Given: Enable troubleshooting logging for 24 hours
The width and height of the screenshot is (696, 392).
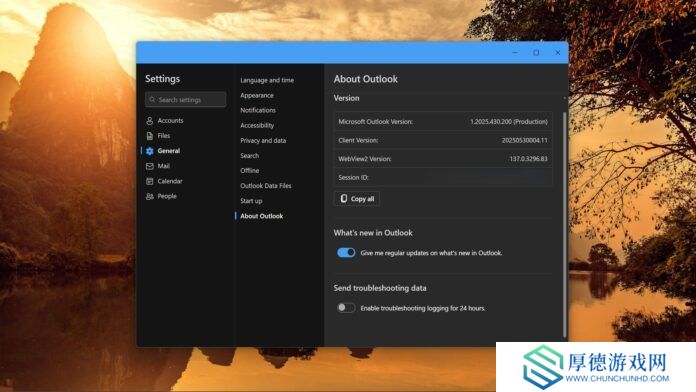Looking at the screenshot, I should click(x=346, y=308).
